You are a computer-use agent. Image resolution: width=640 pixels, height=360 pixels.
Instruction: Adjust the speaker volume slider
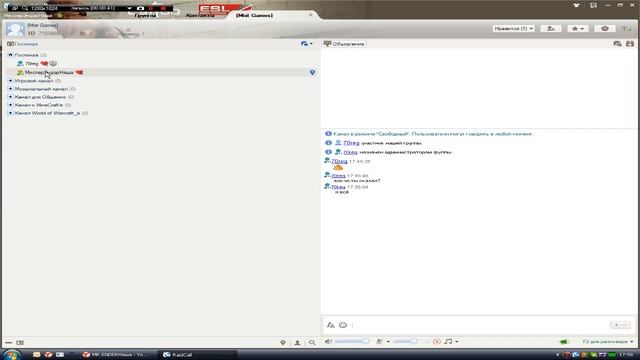point(351,342)
